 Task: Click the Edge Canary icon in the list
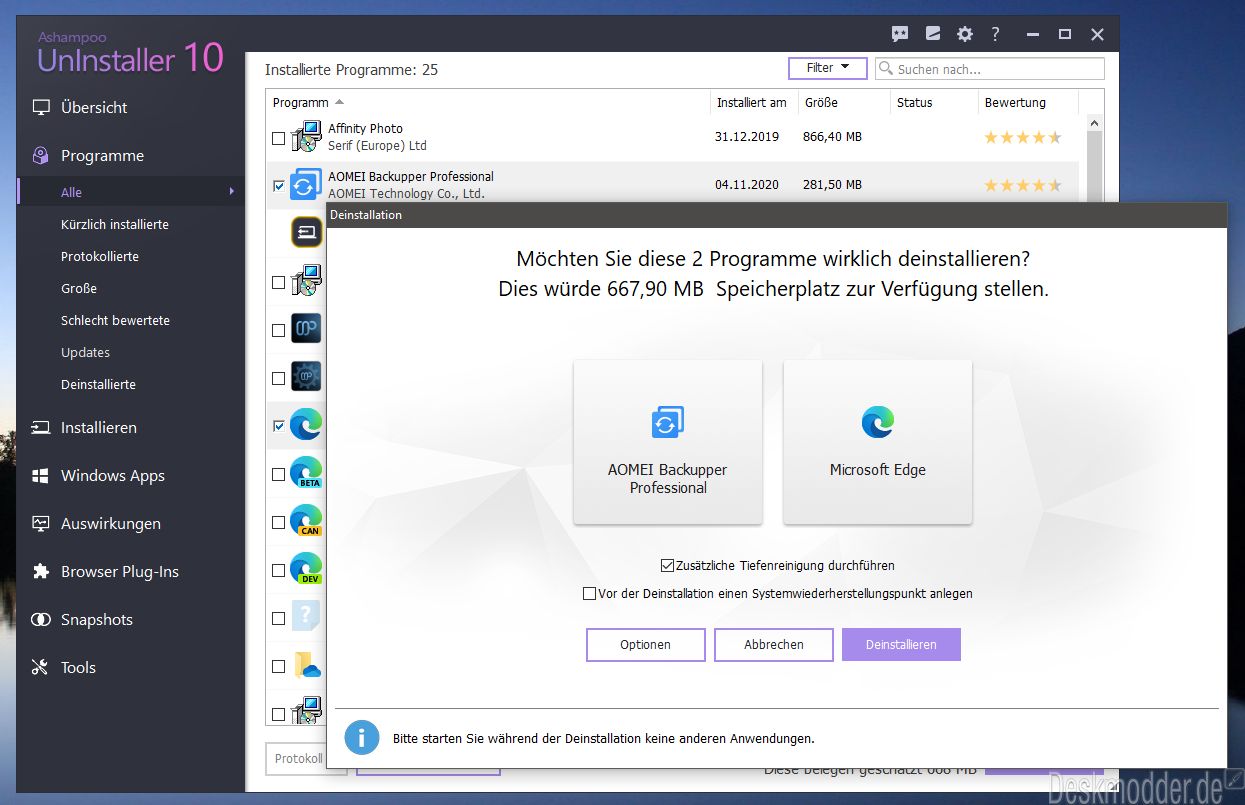tap(306, 520)
